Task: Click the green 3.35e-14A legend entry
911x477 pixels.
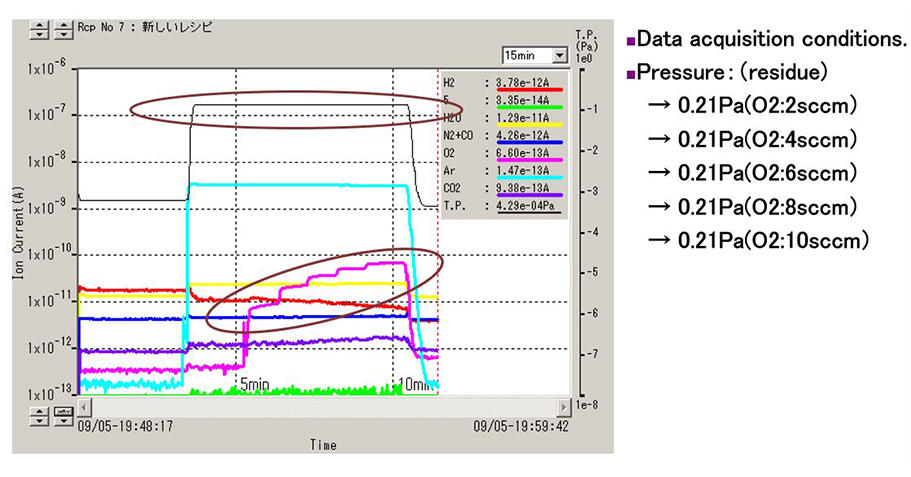Action: (524, 102)
